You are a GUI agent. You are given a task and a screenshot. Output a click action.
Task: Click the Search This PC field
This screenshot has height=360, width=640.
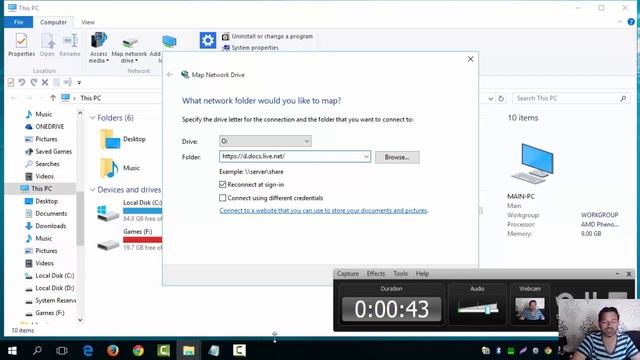click(571, 98)
